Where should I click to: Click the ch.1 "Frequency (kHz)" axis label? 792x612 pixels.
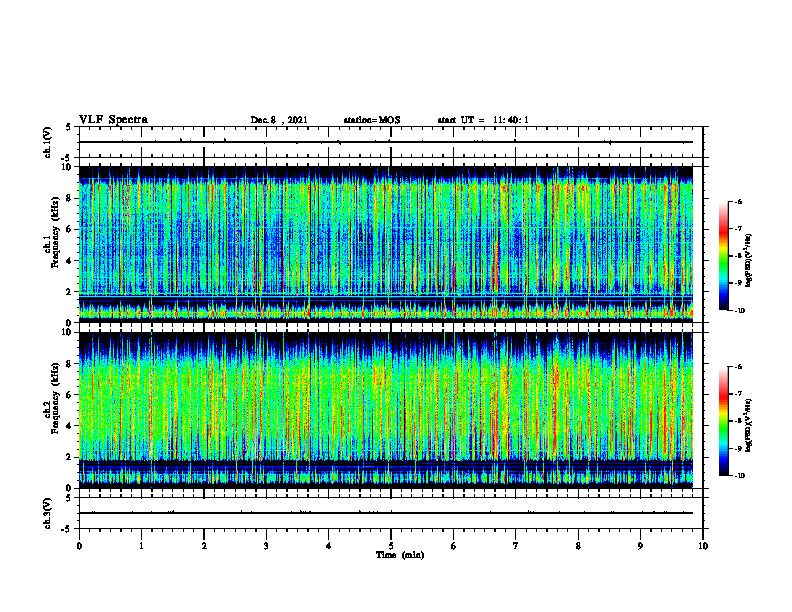(x=55, y=232)
